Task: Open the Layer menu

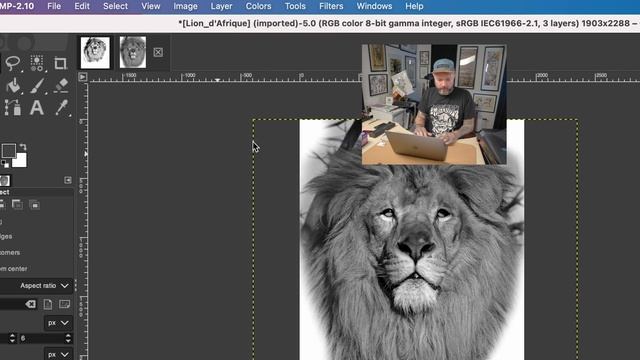Action: [x=221, y=7]
